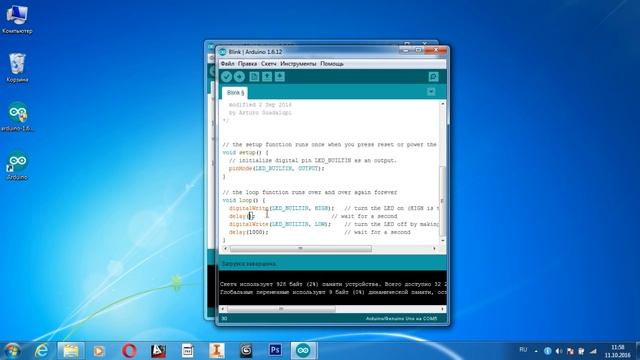Open File Explorer from taskbar
The height and width of the screenshot is (360, 640).
coord(71,351)
